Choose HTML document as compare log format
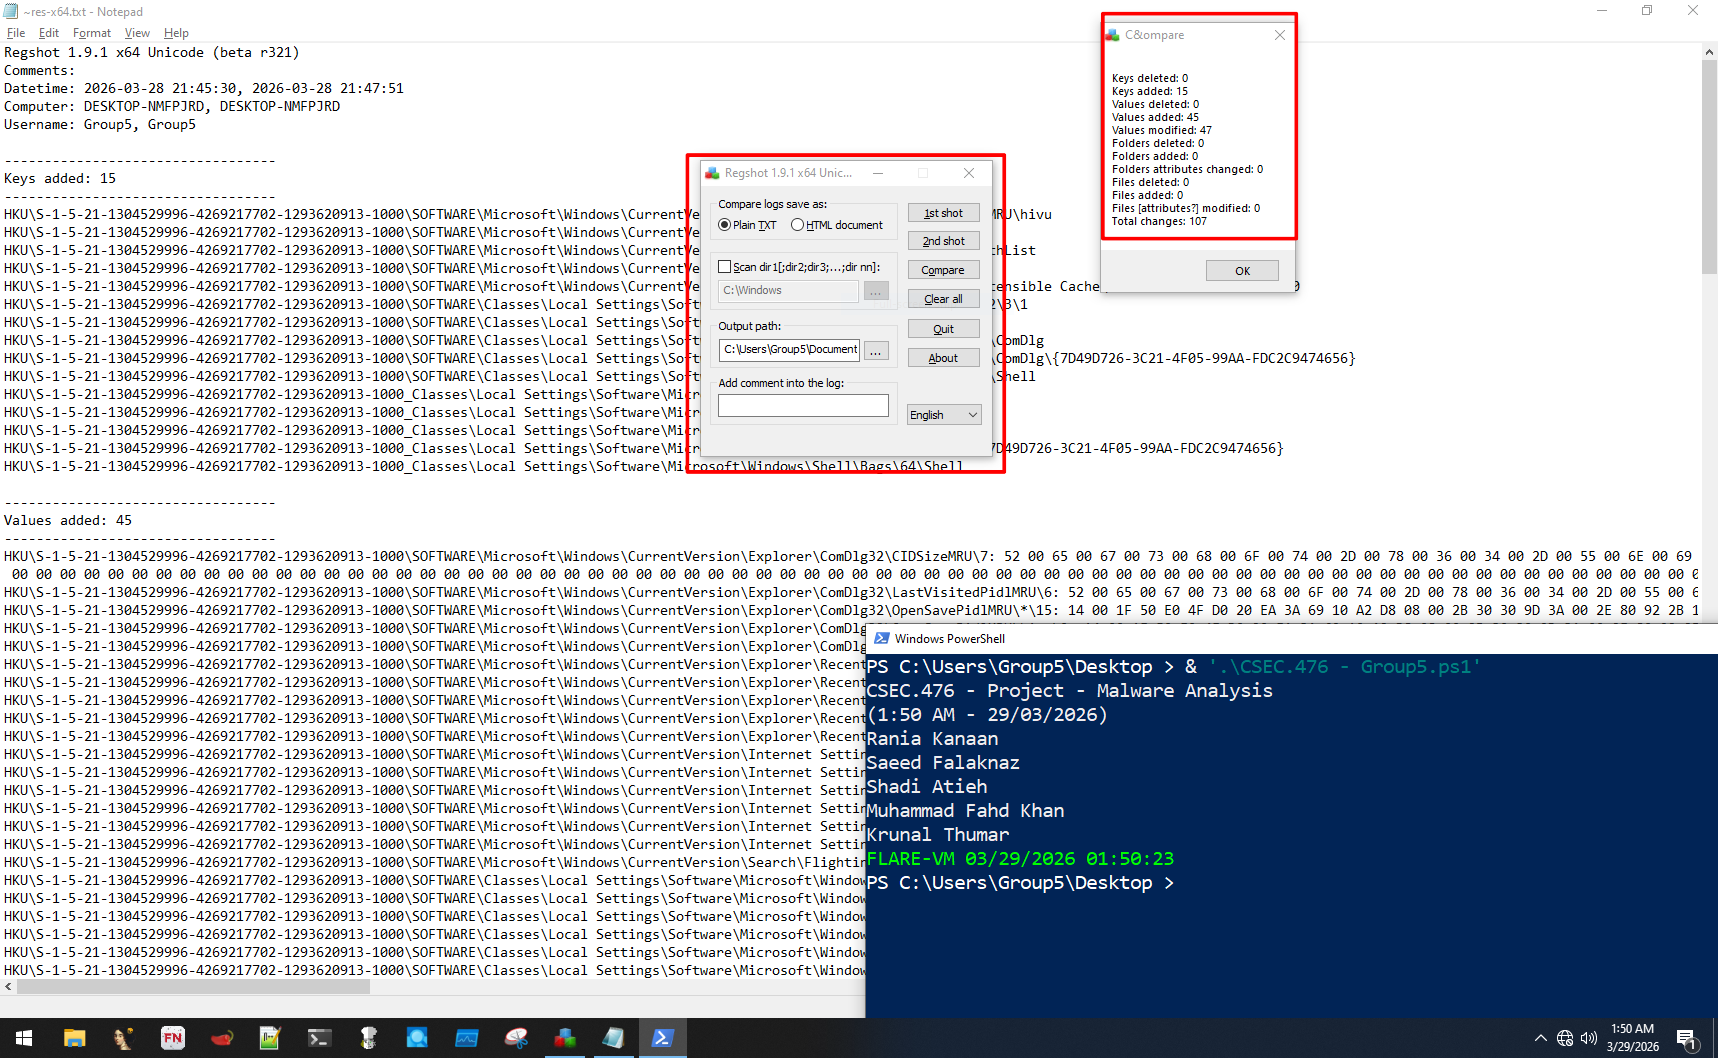The width and height of the screenshot is (1718, 1058). (x=798, y=224)
